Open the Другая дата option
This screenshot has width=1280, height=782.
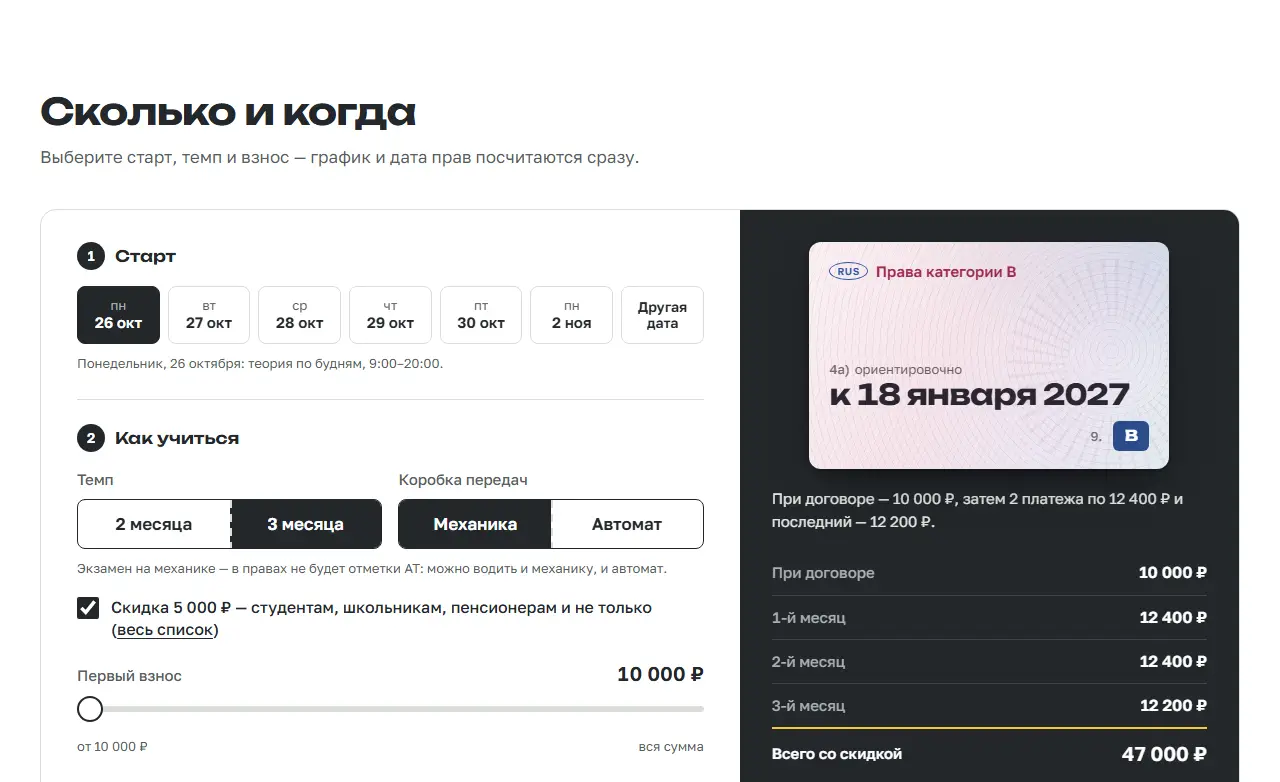pyautogui.click(x=662, y=315)
